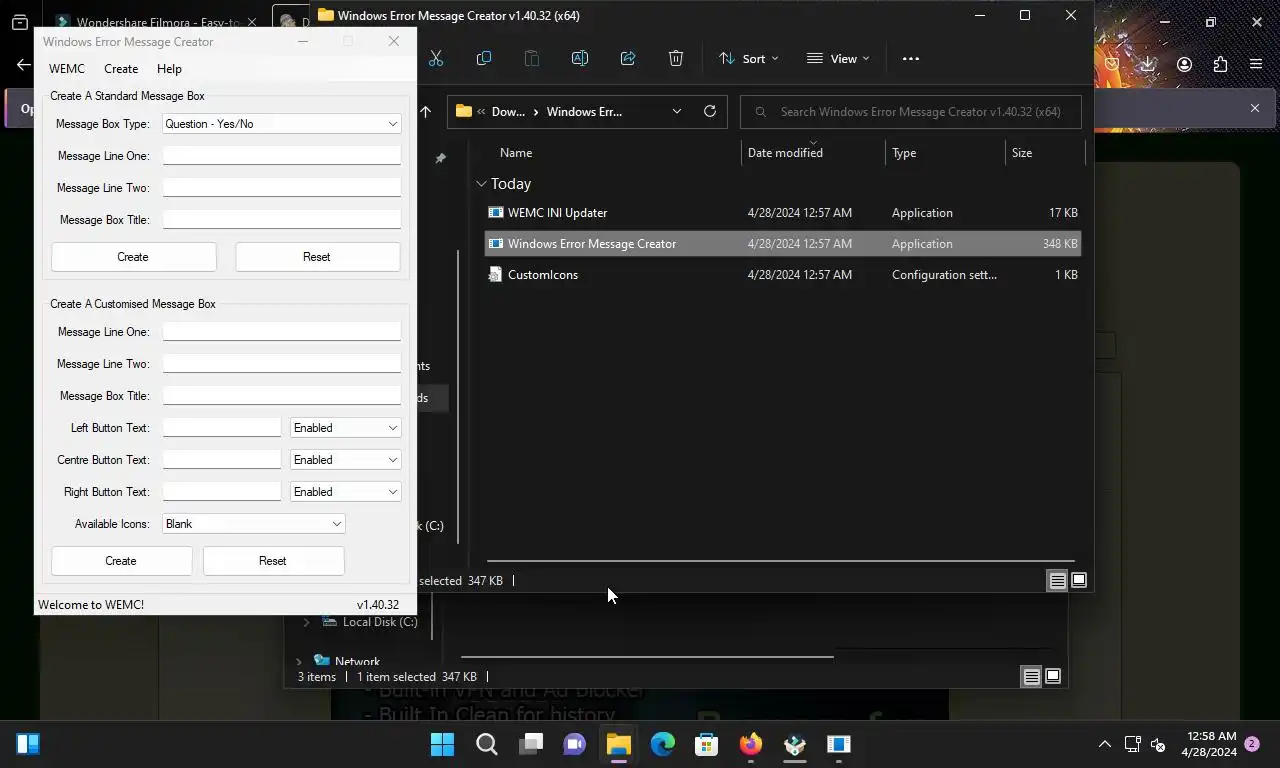Click standard Message Line One field
The height and width of the screenshot is (768, 1280).
coord(282,156)
